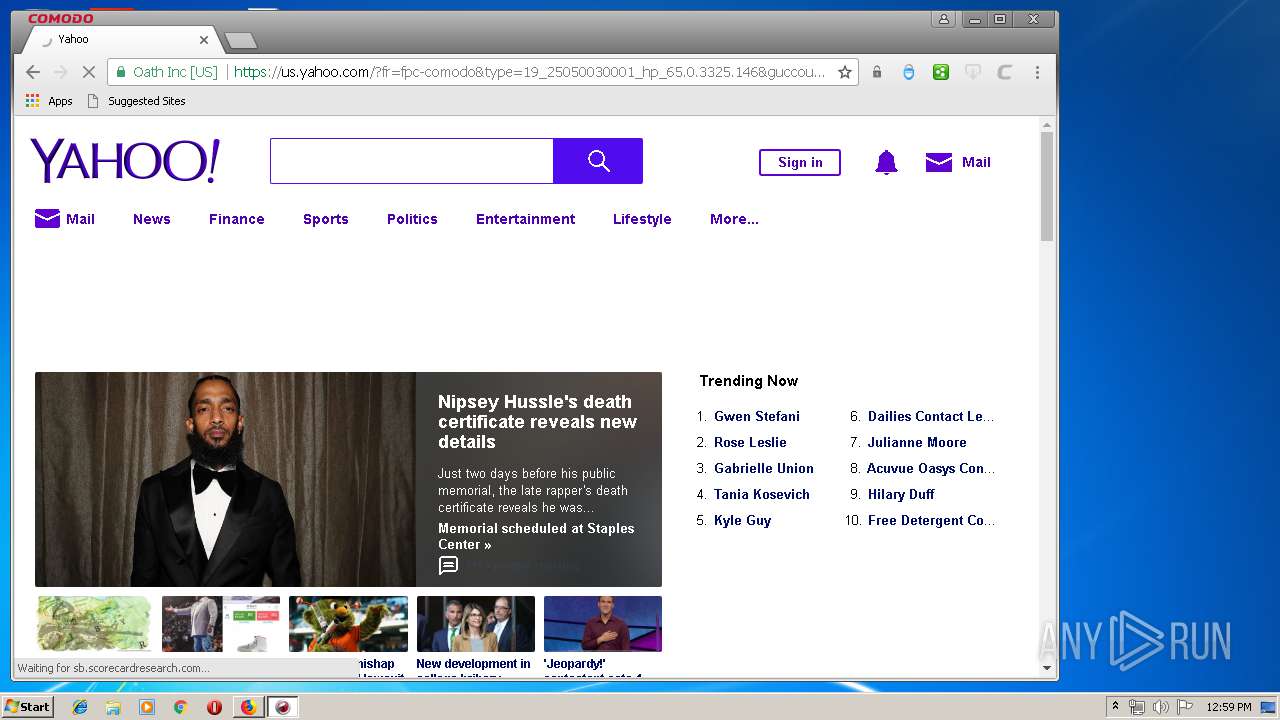Screen dimensions: 1280x720
Task: Open Mail link next to bell icon
Action: pos(958,162)
